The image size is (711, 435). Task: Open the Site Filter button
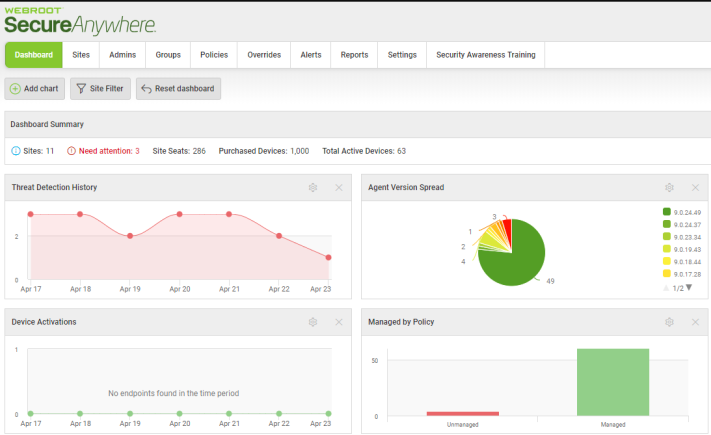[100, 88]
